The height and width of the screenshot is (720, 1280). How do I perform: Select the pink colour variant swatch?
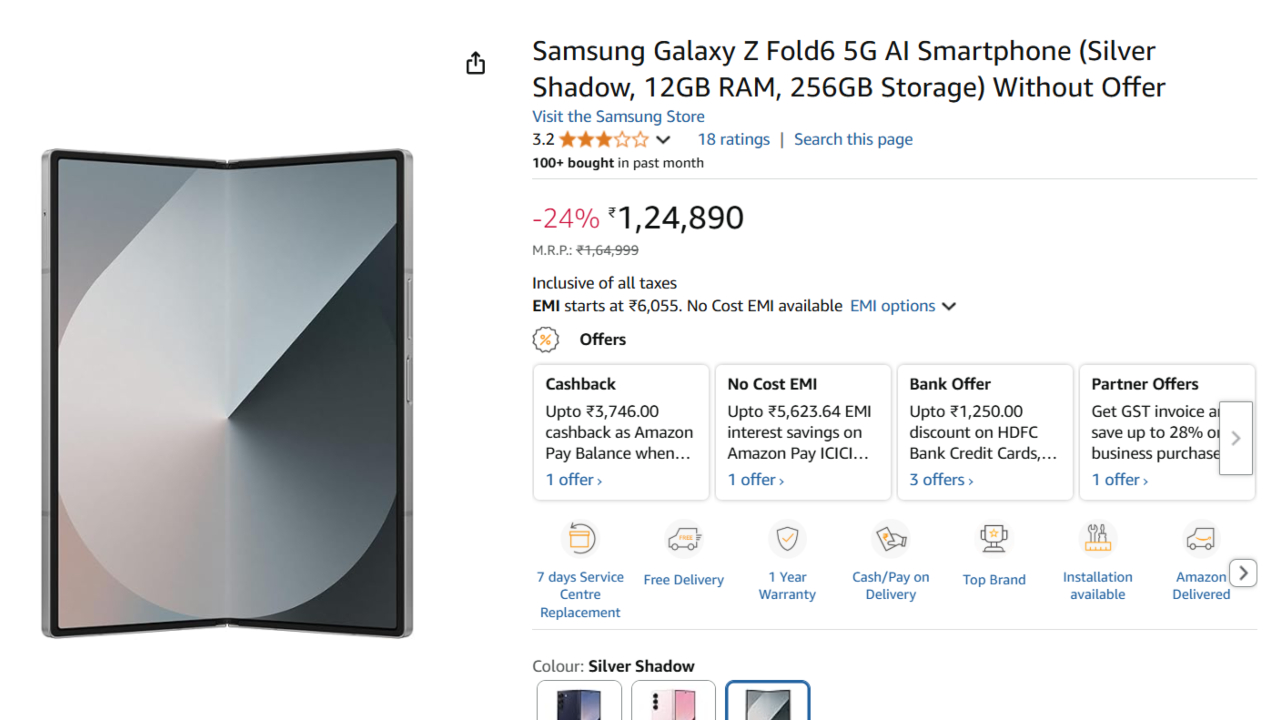[673, 701]
